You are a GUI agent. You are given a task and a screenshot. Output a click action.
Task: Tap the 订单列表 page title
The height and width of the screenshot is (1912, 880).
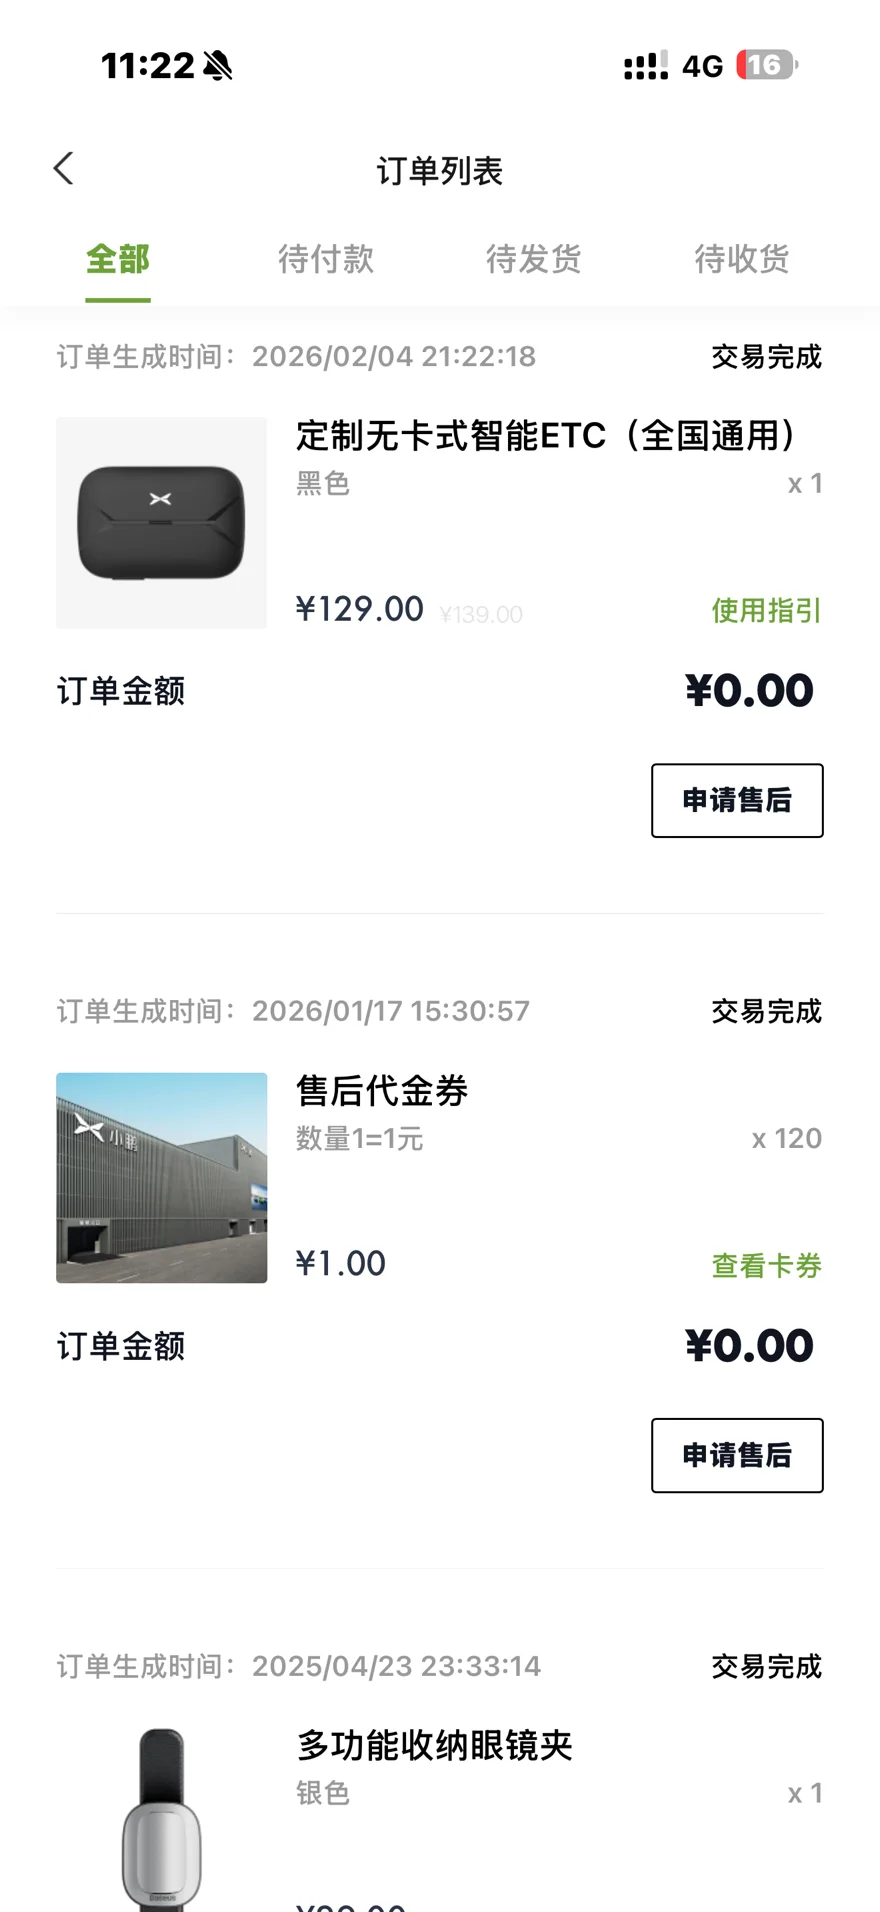pos(440,171)
